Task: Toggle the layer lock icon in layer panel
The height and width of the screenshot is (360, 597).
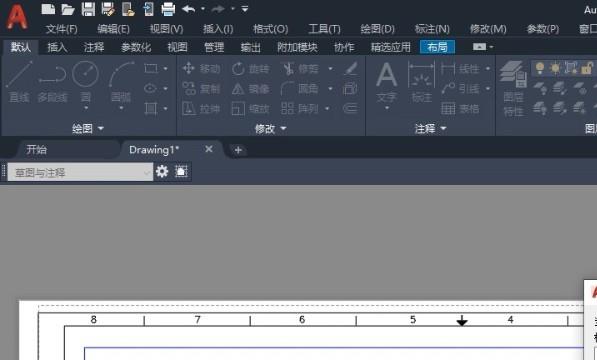Action: [x=587, y=68]
